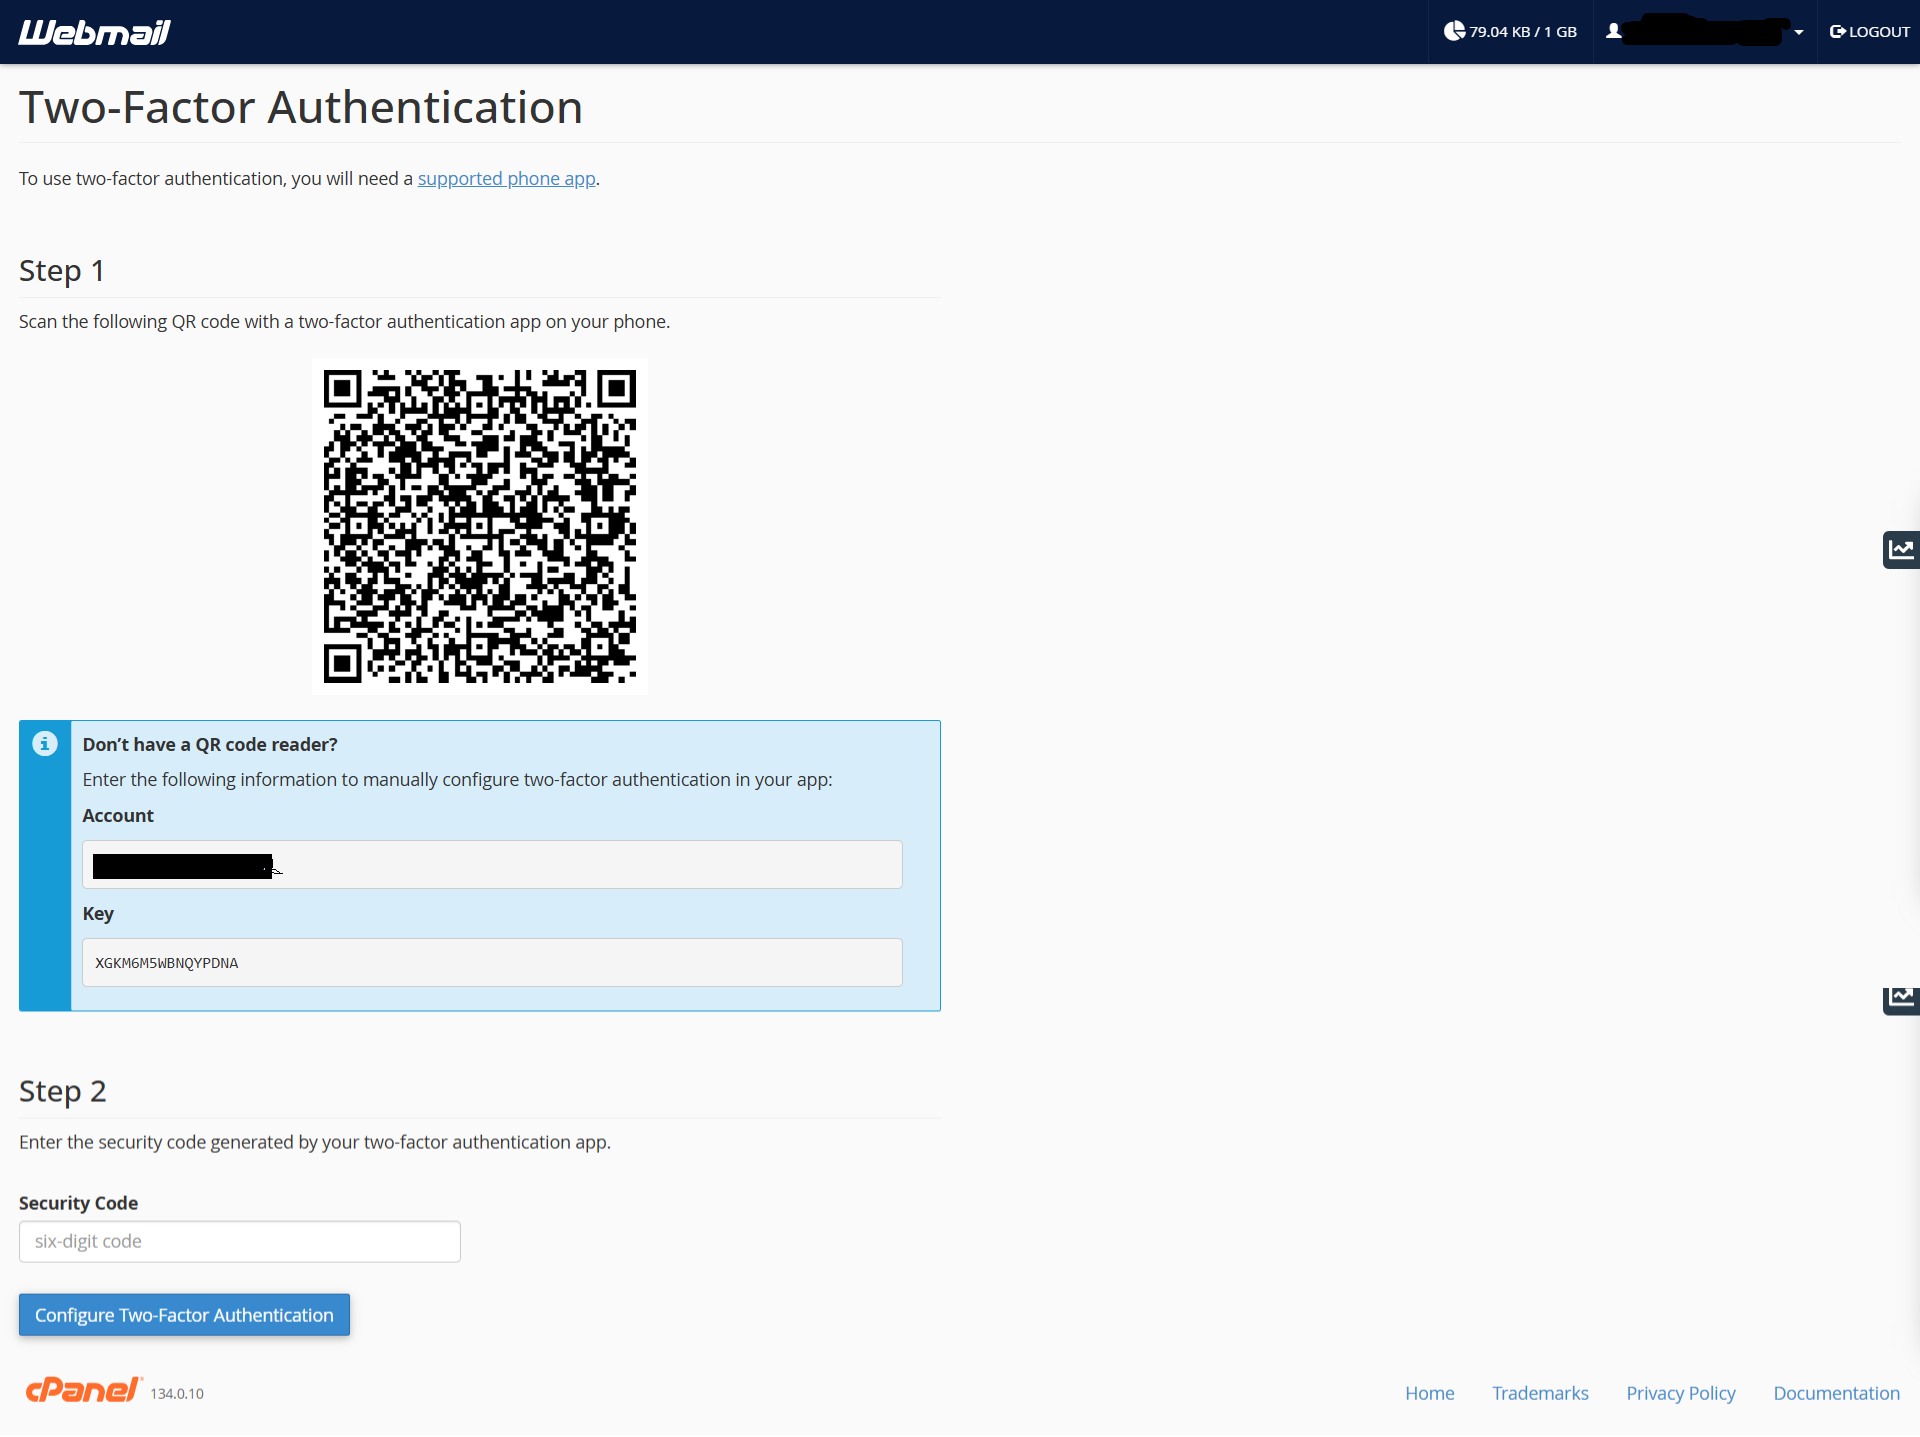The image size is (1920, 1437).
Task: Click the blue info icon
Action: point(45,744)
